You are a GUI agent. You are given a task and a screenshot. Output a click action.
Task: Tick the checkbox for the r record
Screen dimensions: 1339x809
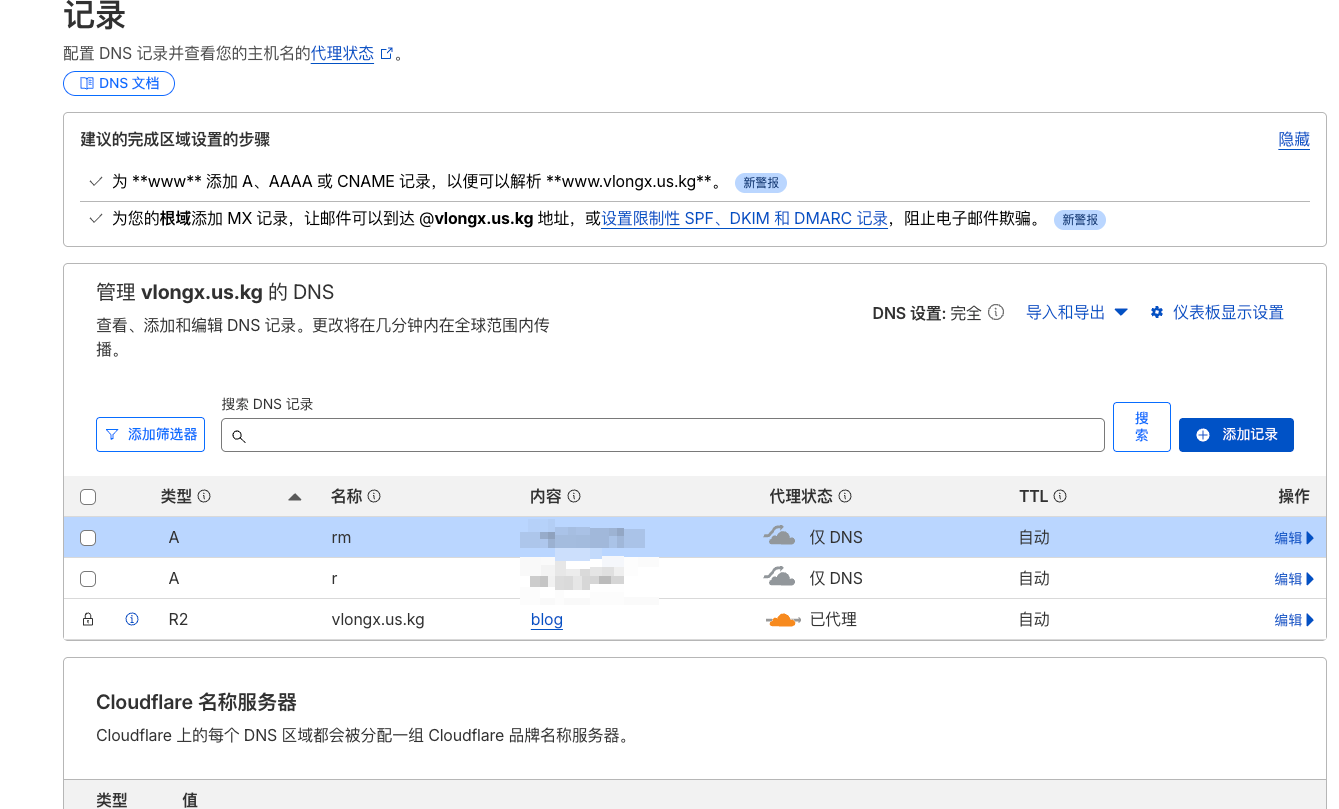click(x=88, y=579)
